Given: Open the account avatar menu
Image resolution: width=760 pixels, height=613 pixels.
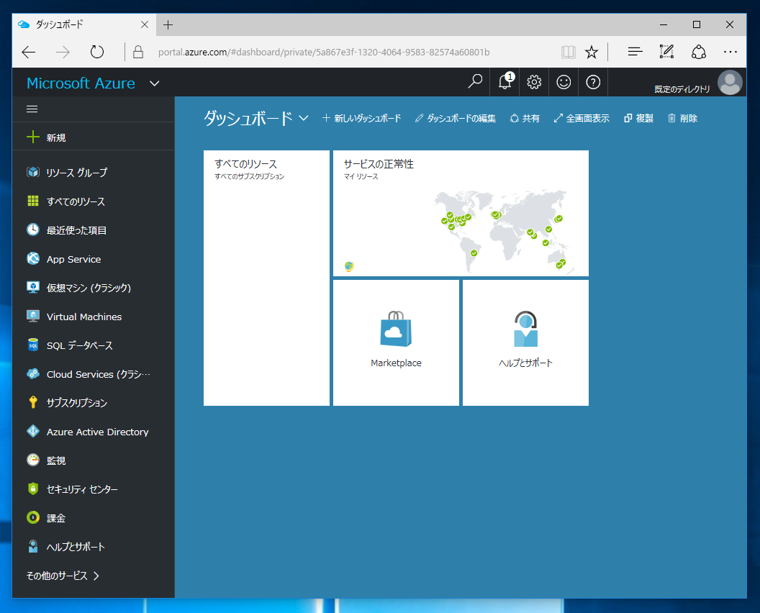Looking at the screenshot, I should pos(730,82).
